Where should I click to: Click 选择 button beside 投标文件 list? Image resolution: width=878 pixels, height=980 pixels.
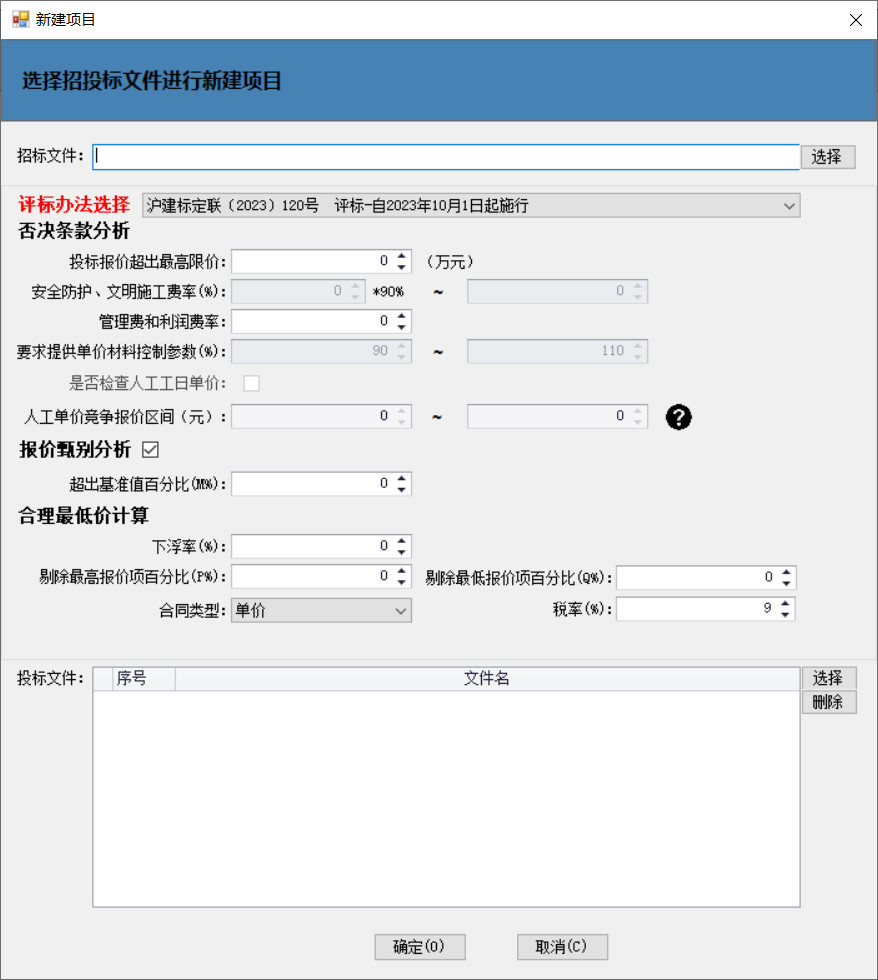tap(828, 678)
